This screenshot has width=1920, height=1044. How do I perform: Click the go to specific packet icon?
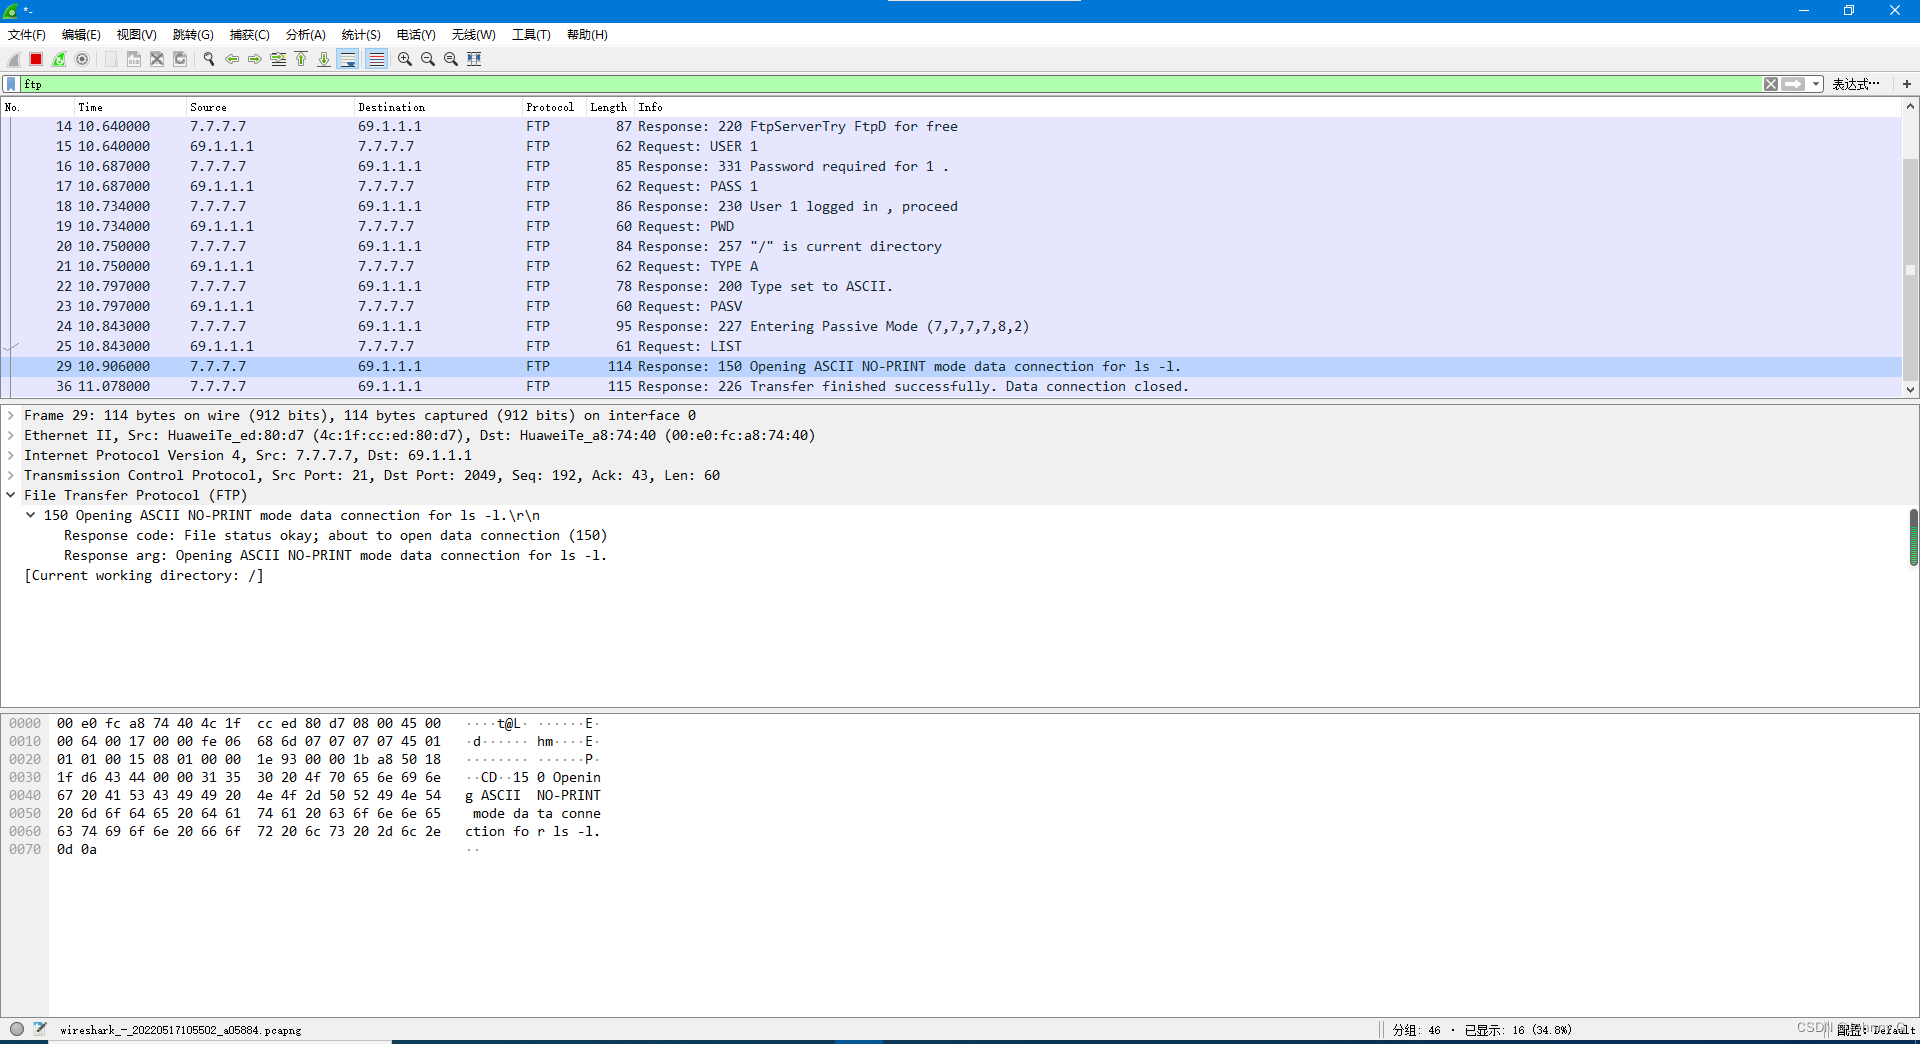click(278, 59)
